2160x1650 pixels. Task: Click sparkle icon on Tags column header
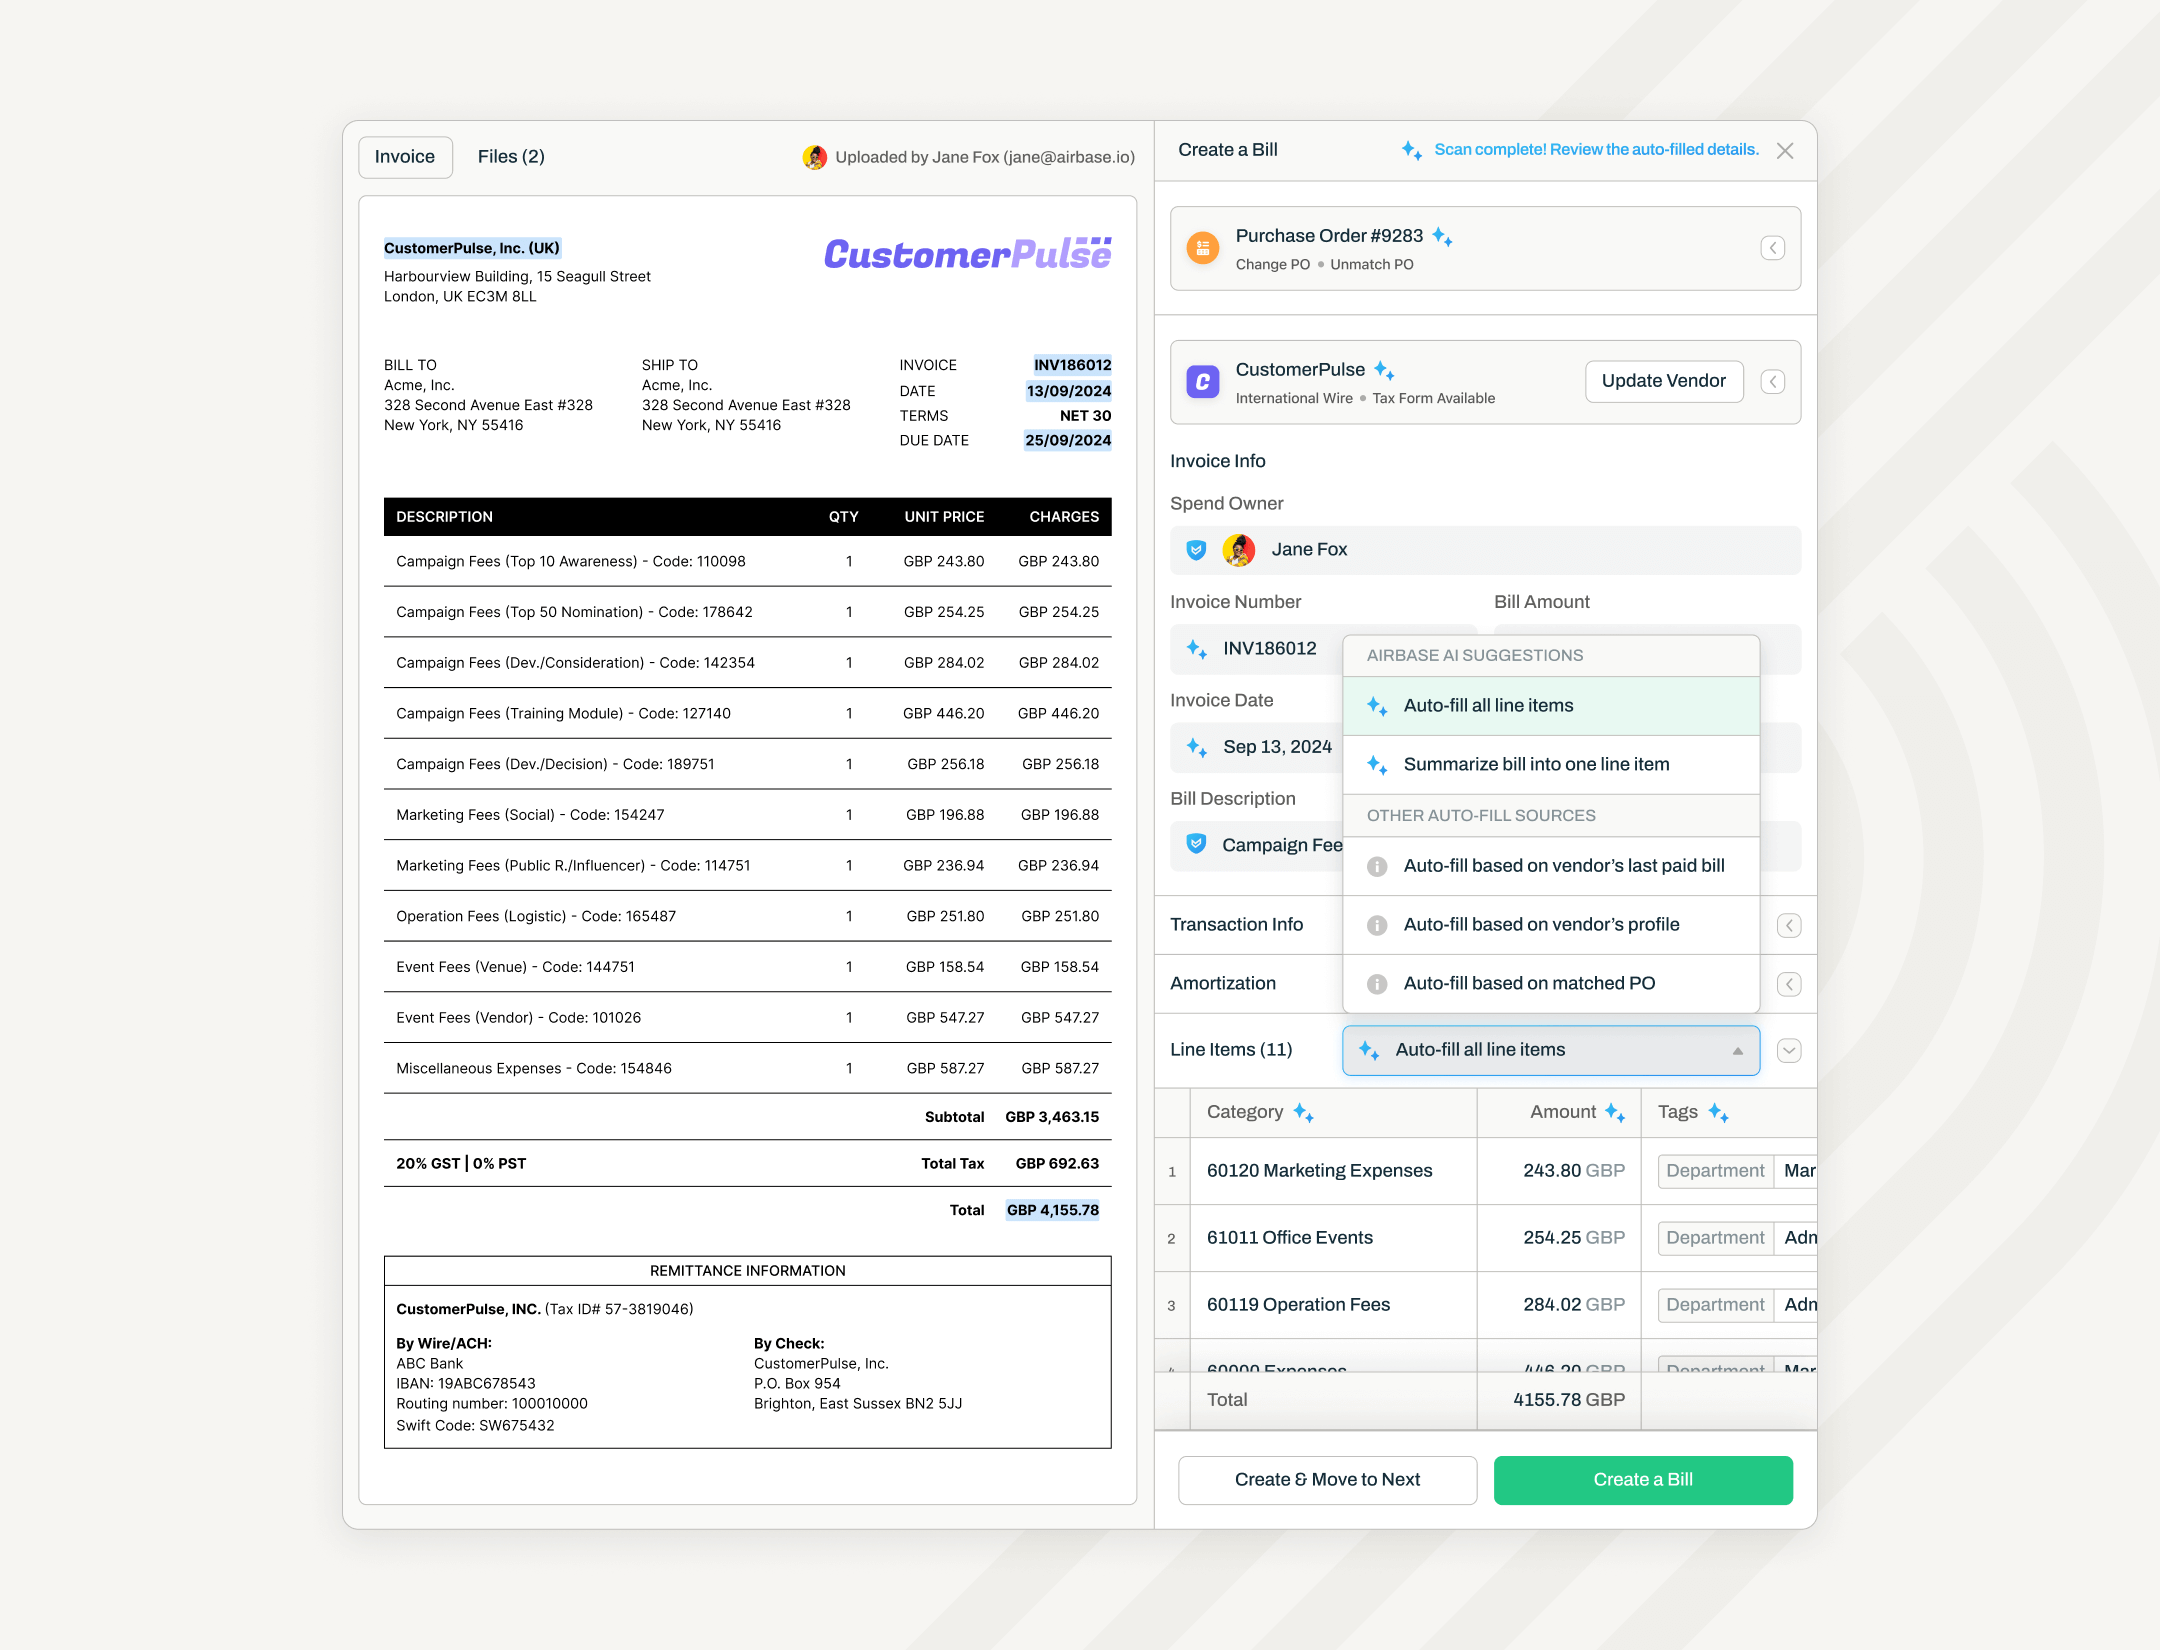click(x=1719, y=1113)
